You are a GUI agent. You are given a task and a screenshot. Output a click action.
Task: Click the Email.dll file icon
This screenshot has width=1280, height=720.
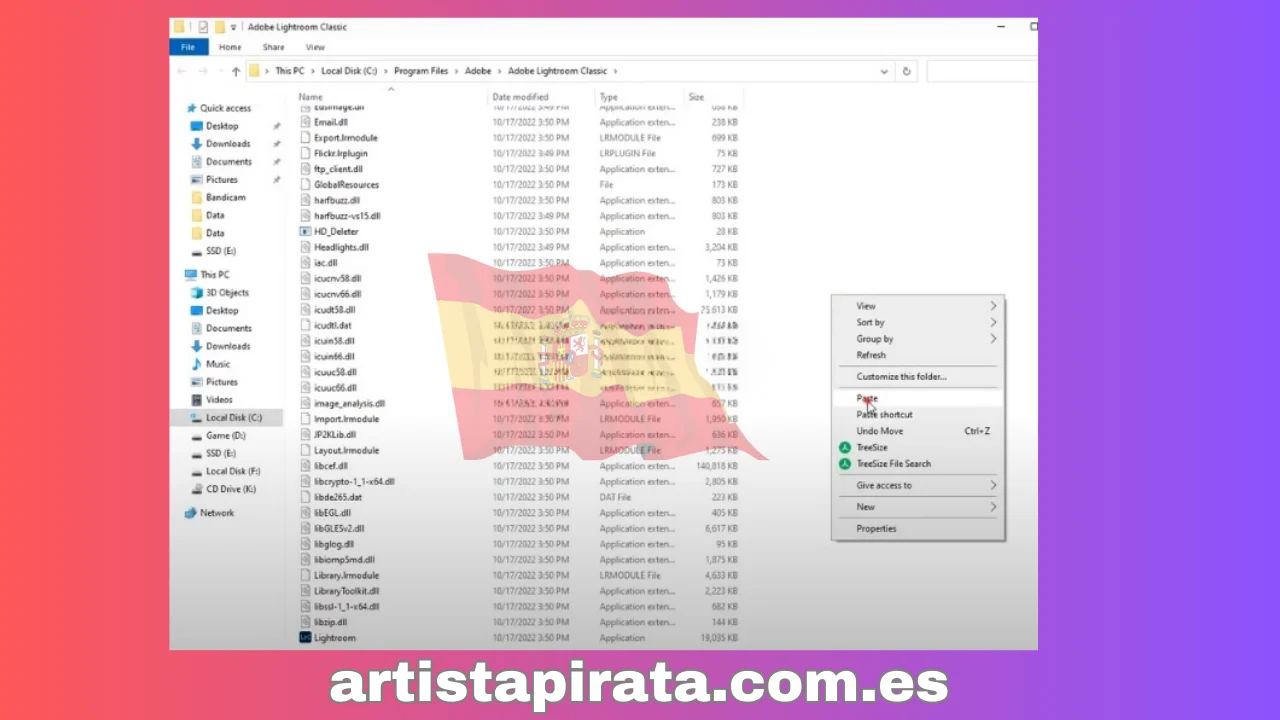point(305,122)
